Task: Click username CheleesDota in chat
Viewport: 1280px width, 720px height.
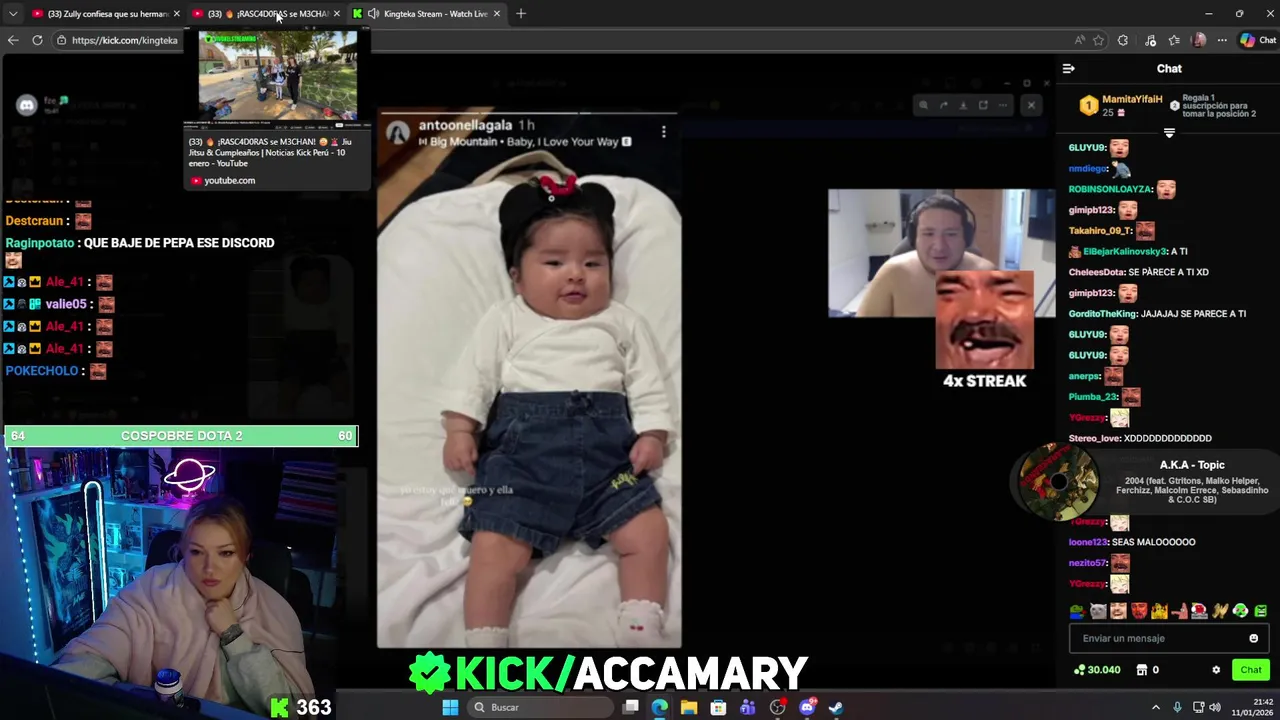Action: pyautogui.click(x=1096, y=272)
